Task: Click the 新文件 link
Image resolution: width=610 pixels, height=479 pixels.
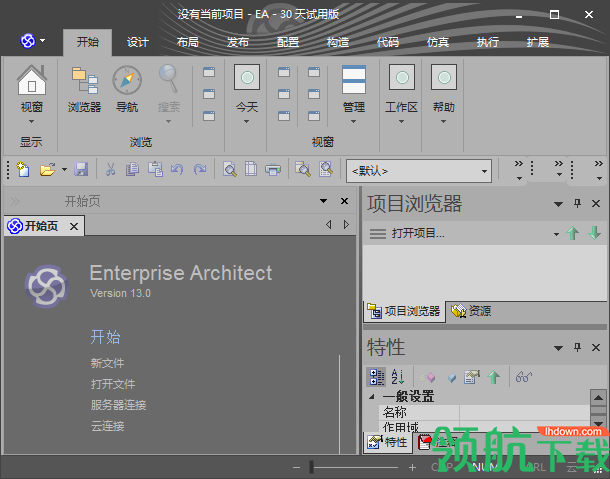Action: [107, 363]
